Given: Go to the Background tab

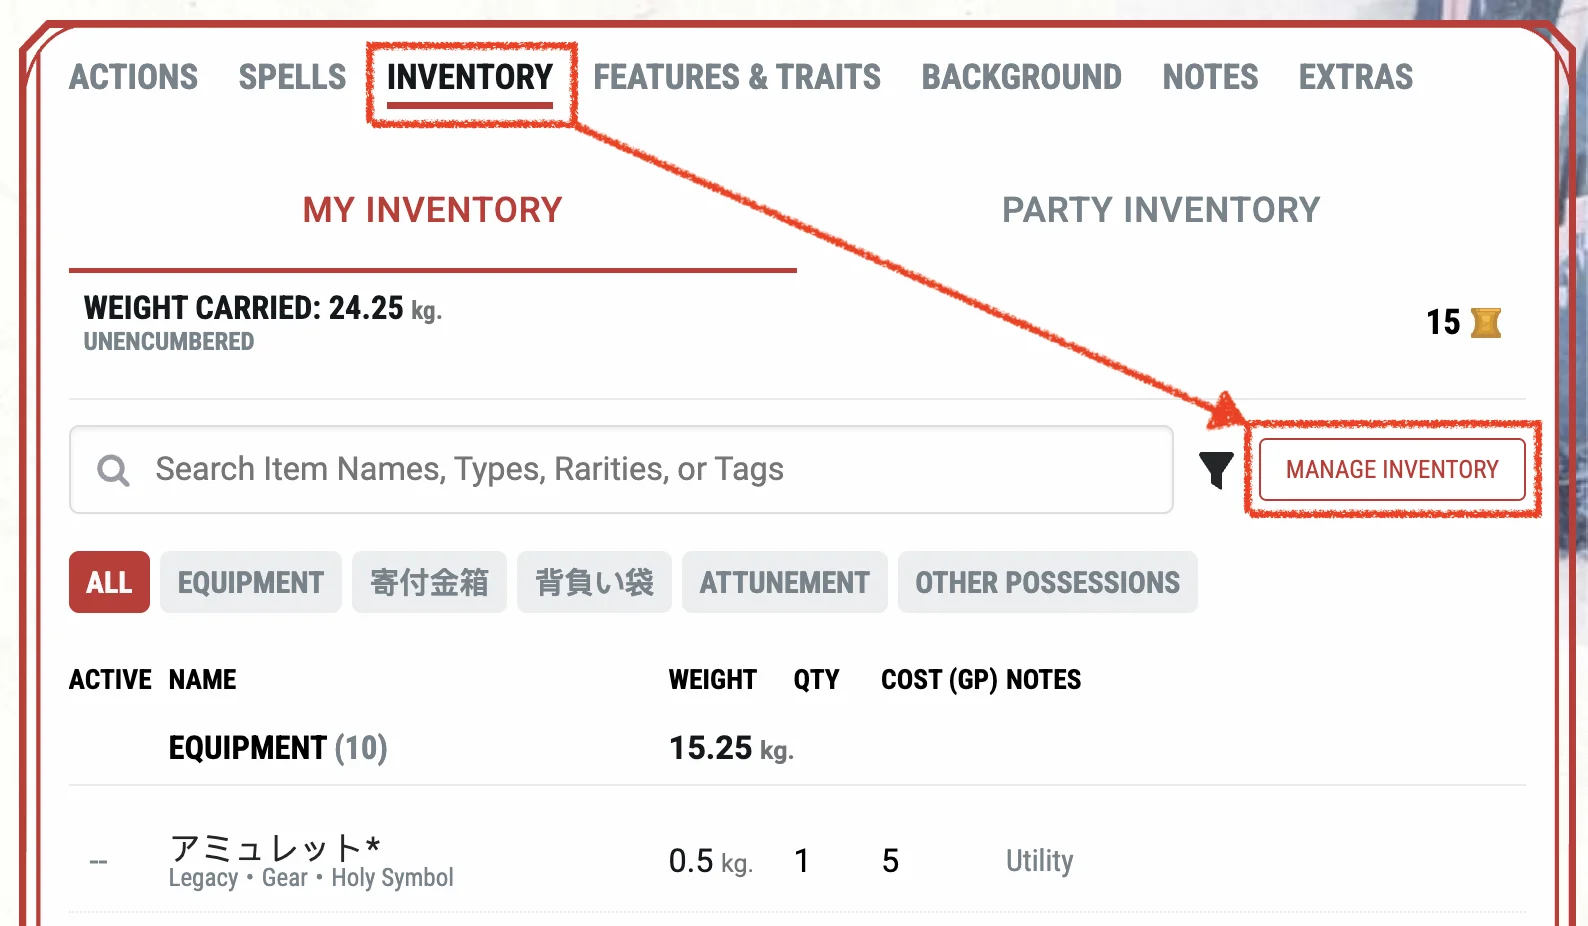Looking at the screenshot, I should (x=1021, y=77).
